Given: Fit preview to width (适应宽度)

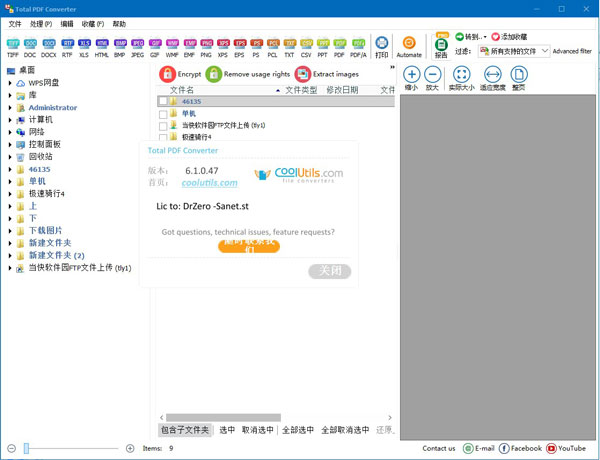Looking at the screenshot, I should pos(493,78).
